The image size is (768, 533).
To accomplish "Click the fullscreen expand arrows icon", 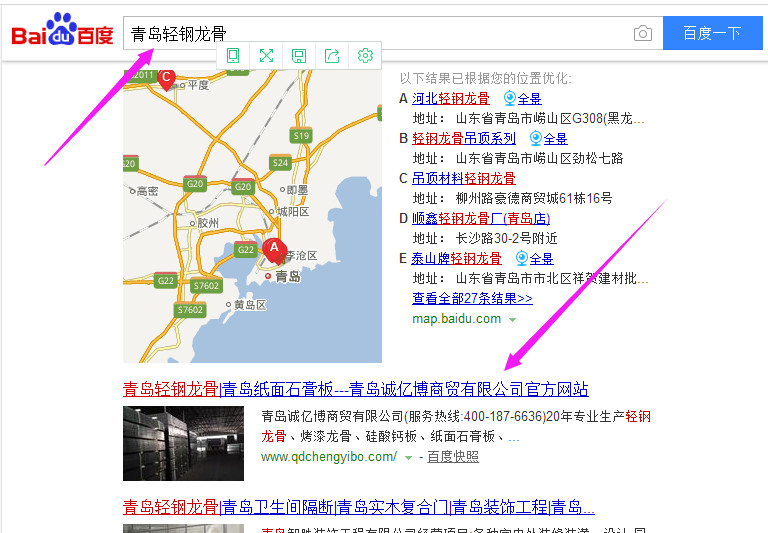I will [x=266, y=55].
